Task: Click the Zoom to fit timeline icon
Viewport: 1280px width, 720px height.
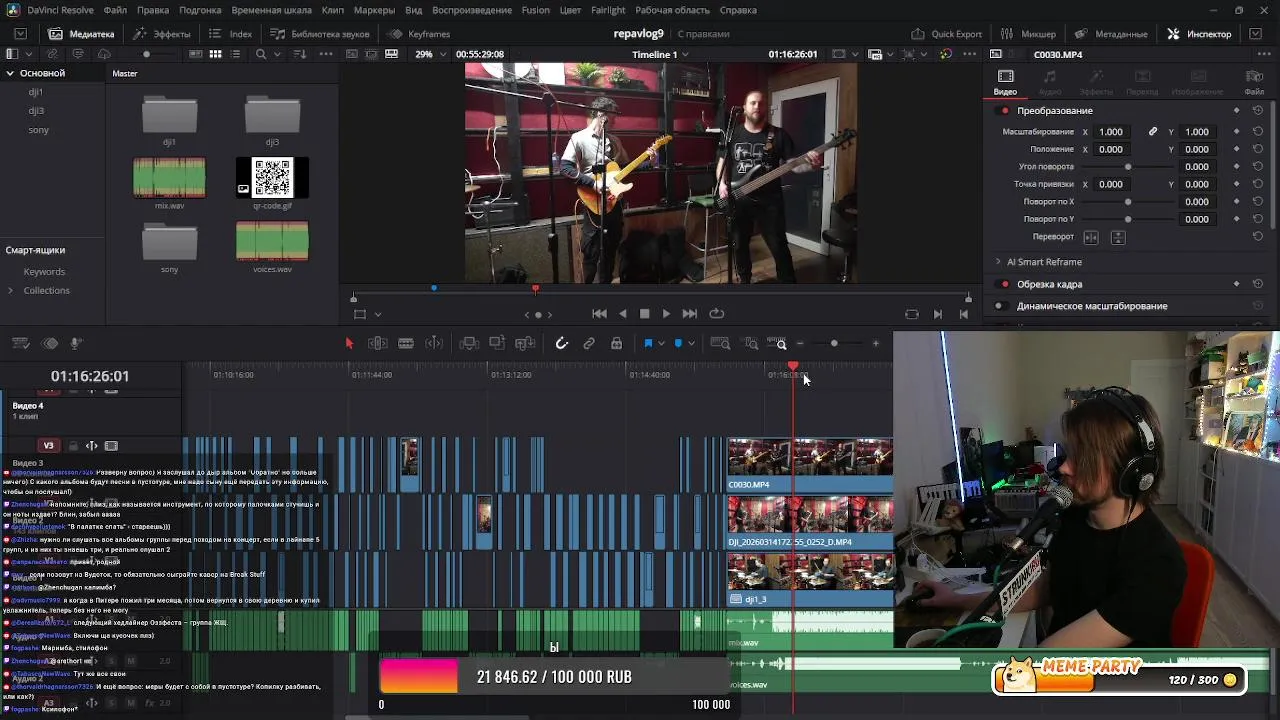Action: pos(720,343)
